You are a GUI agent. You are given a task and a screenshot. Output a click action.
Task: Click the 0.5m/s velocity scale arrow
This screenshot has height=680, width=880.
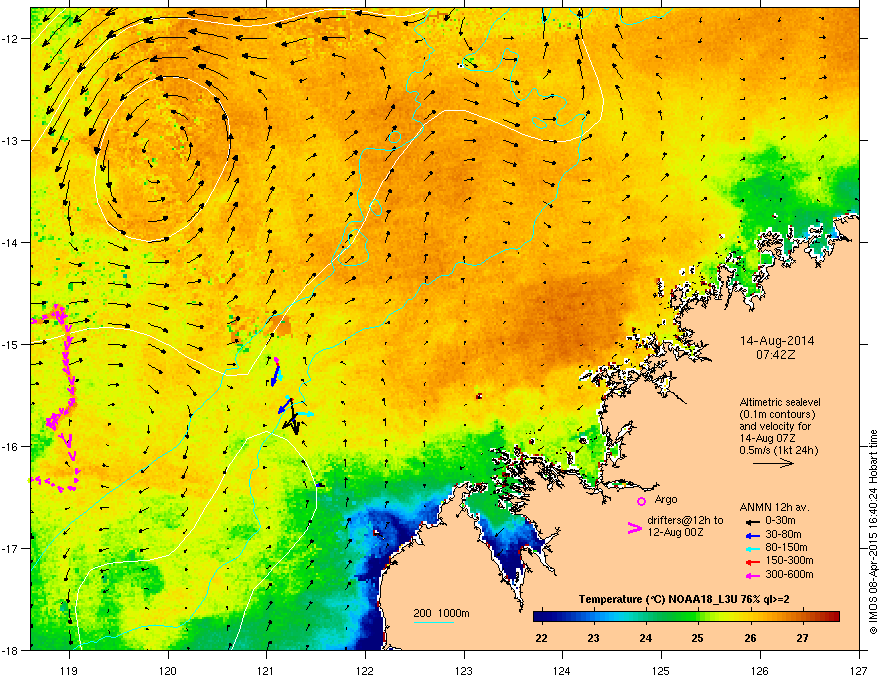pos(773,463)
